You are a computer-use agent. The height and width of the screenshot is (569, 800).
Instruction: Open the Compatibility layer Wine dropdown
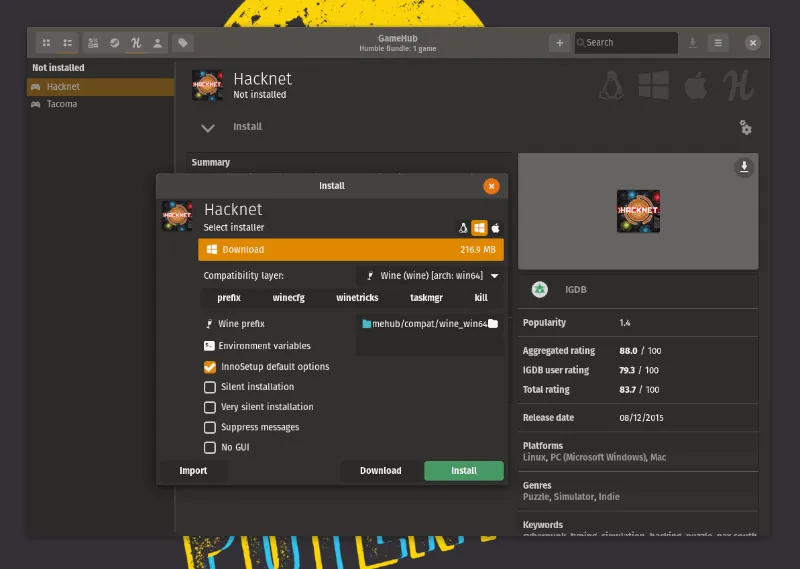tap(431, 276)
